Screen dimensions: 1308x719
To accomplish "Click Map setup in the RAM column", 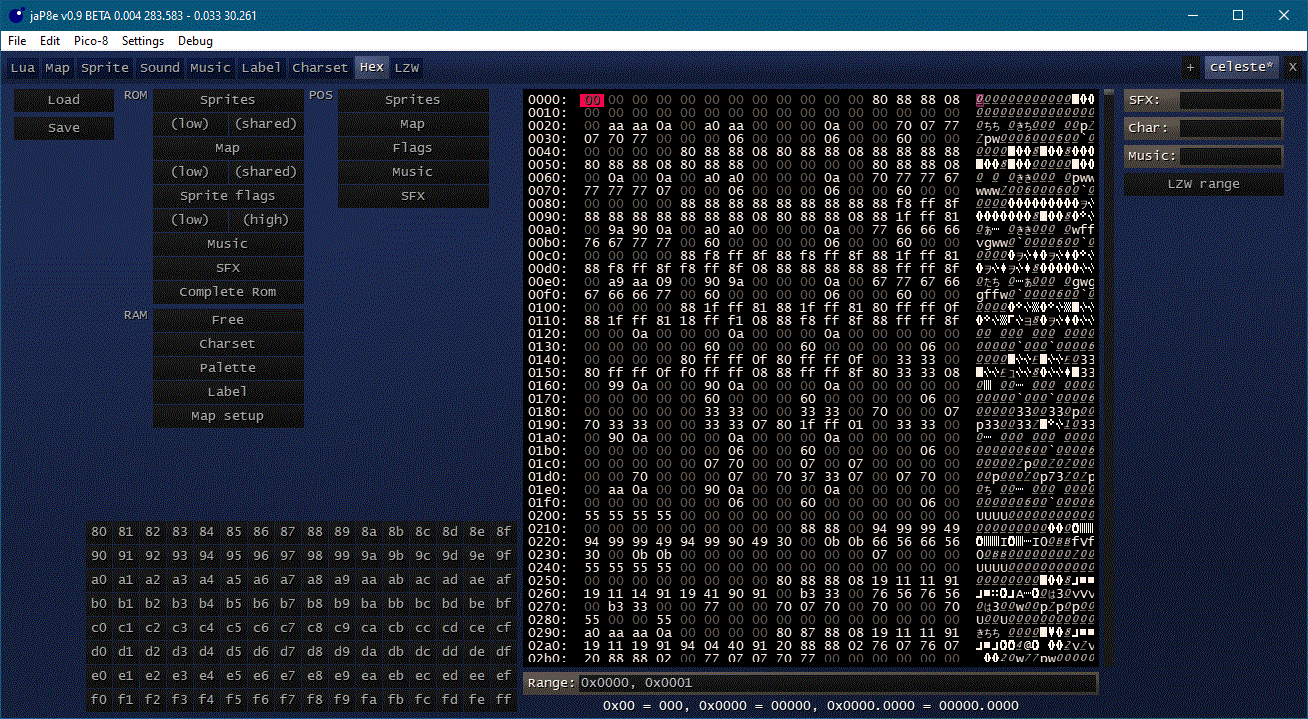I will pyautogui.click(x=228, y=415).
